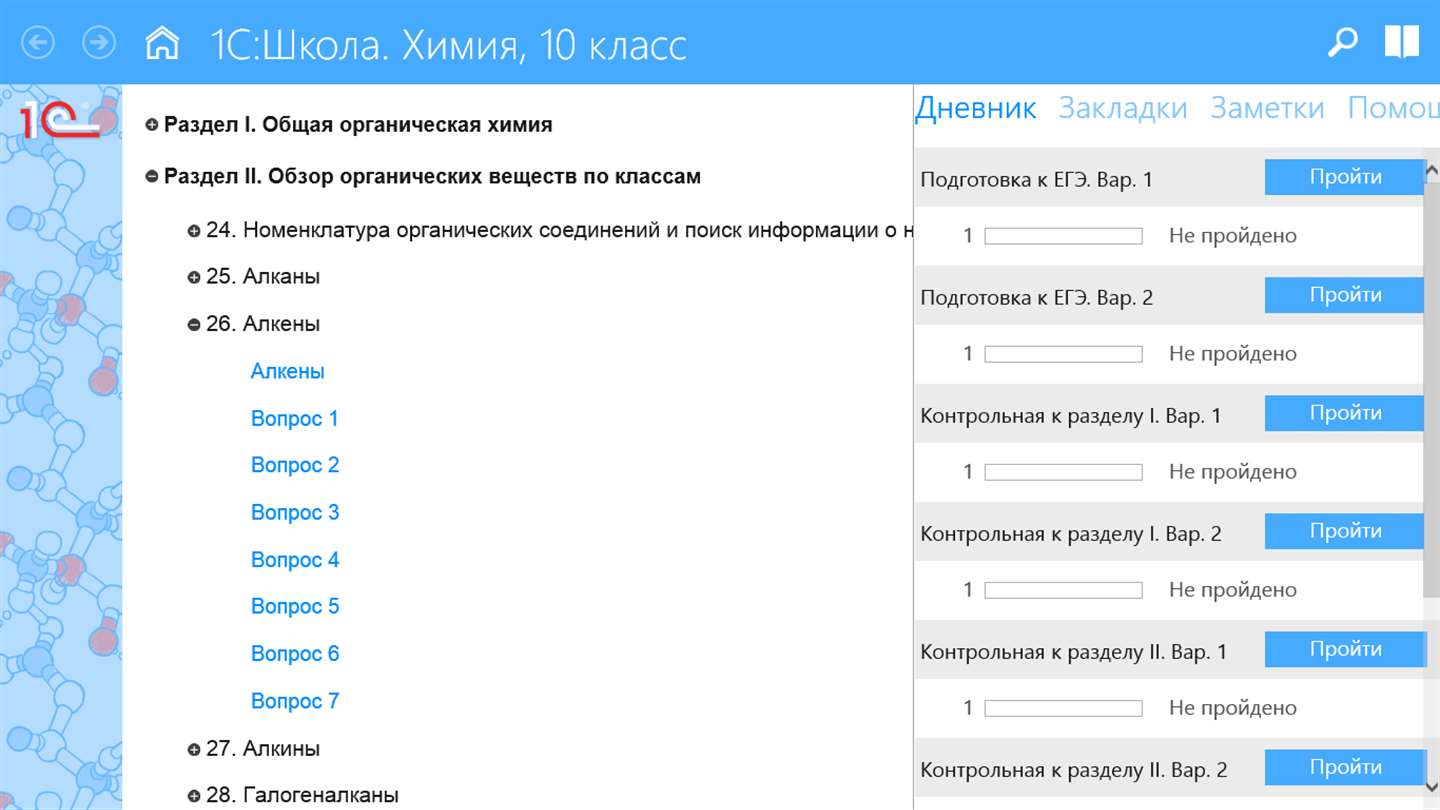Click Контрольная к разделу II. Вар. 2 label
Image resolution: width=1440 pixels, height=810 pixels.
pyautogui.click(x=1073, y=770)
